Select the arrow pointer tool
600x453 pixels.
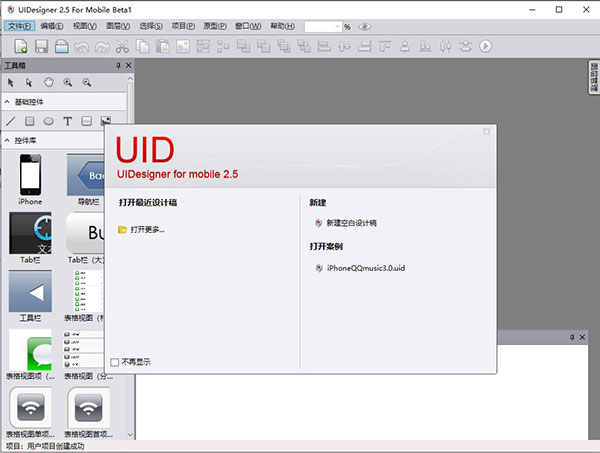[11, 82]
